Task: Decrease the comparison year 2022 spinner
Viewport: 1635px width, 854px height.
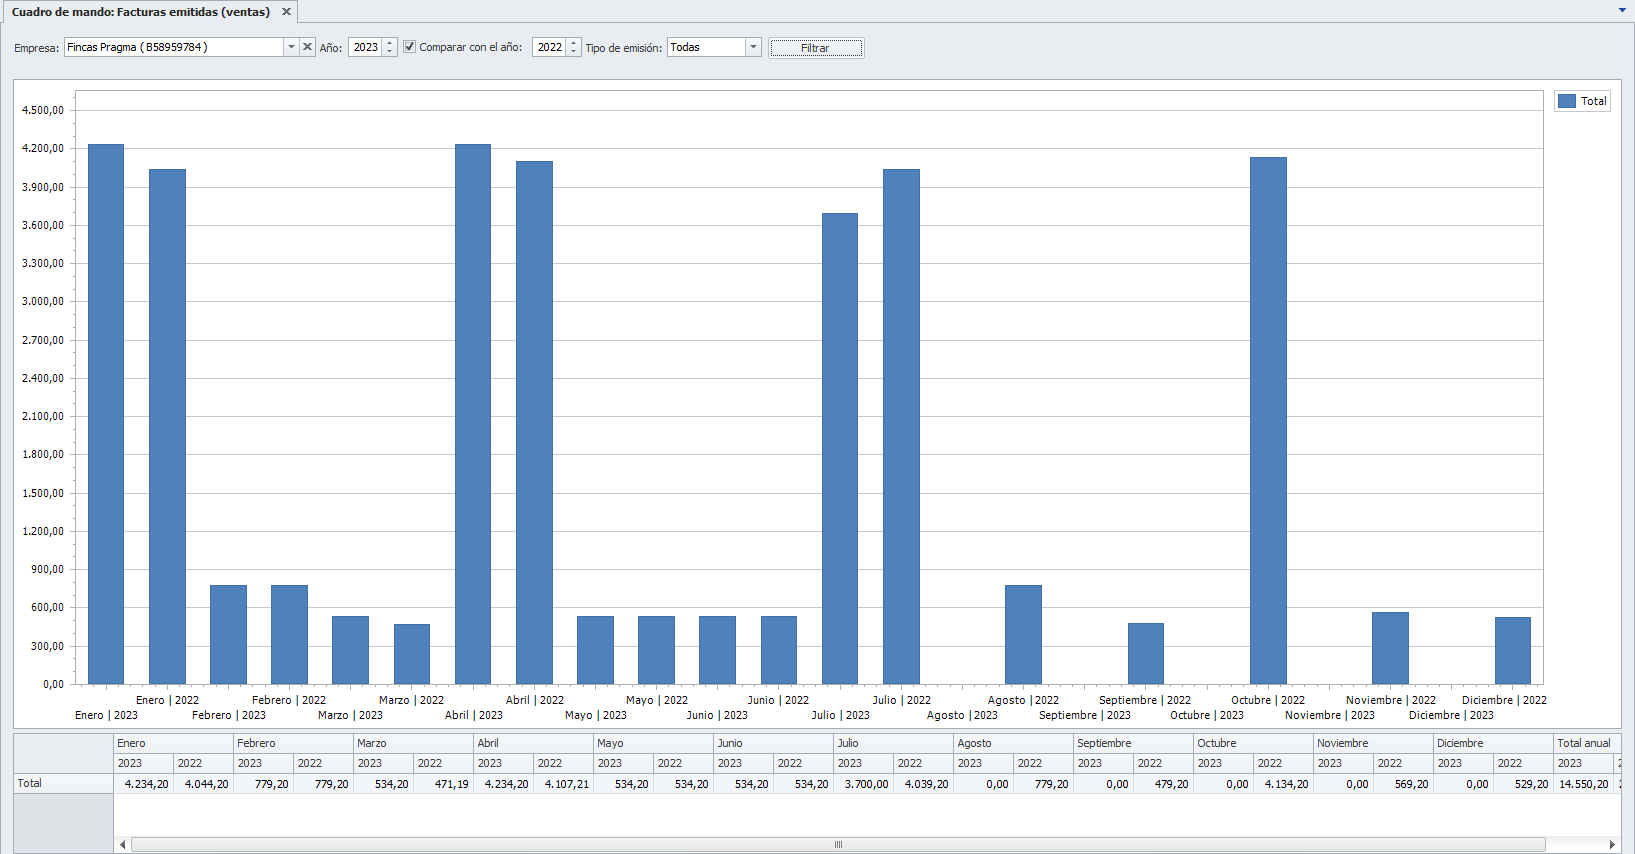Action: click(574, 52)
